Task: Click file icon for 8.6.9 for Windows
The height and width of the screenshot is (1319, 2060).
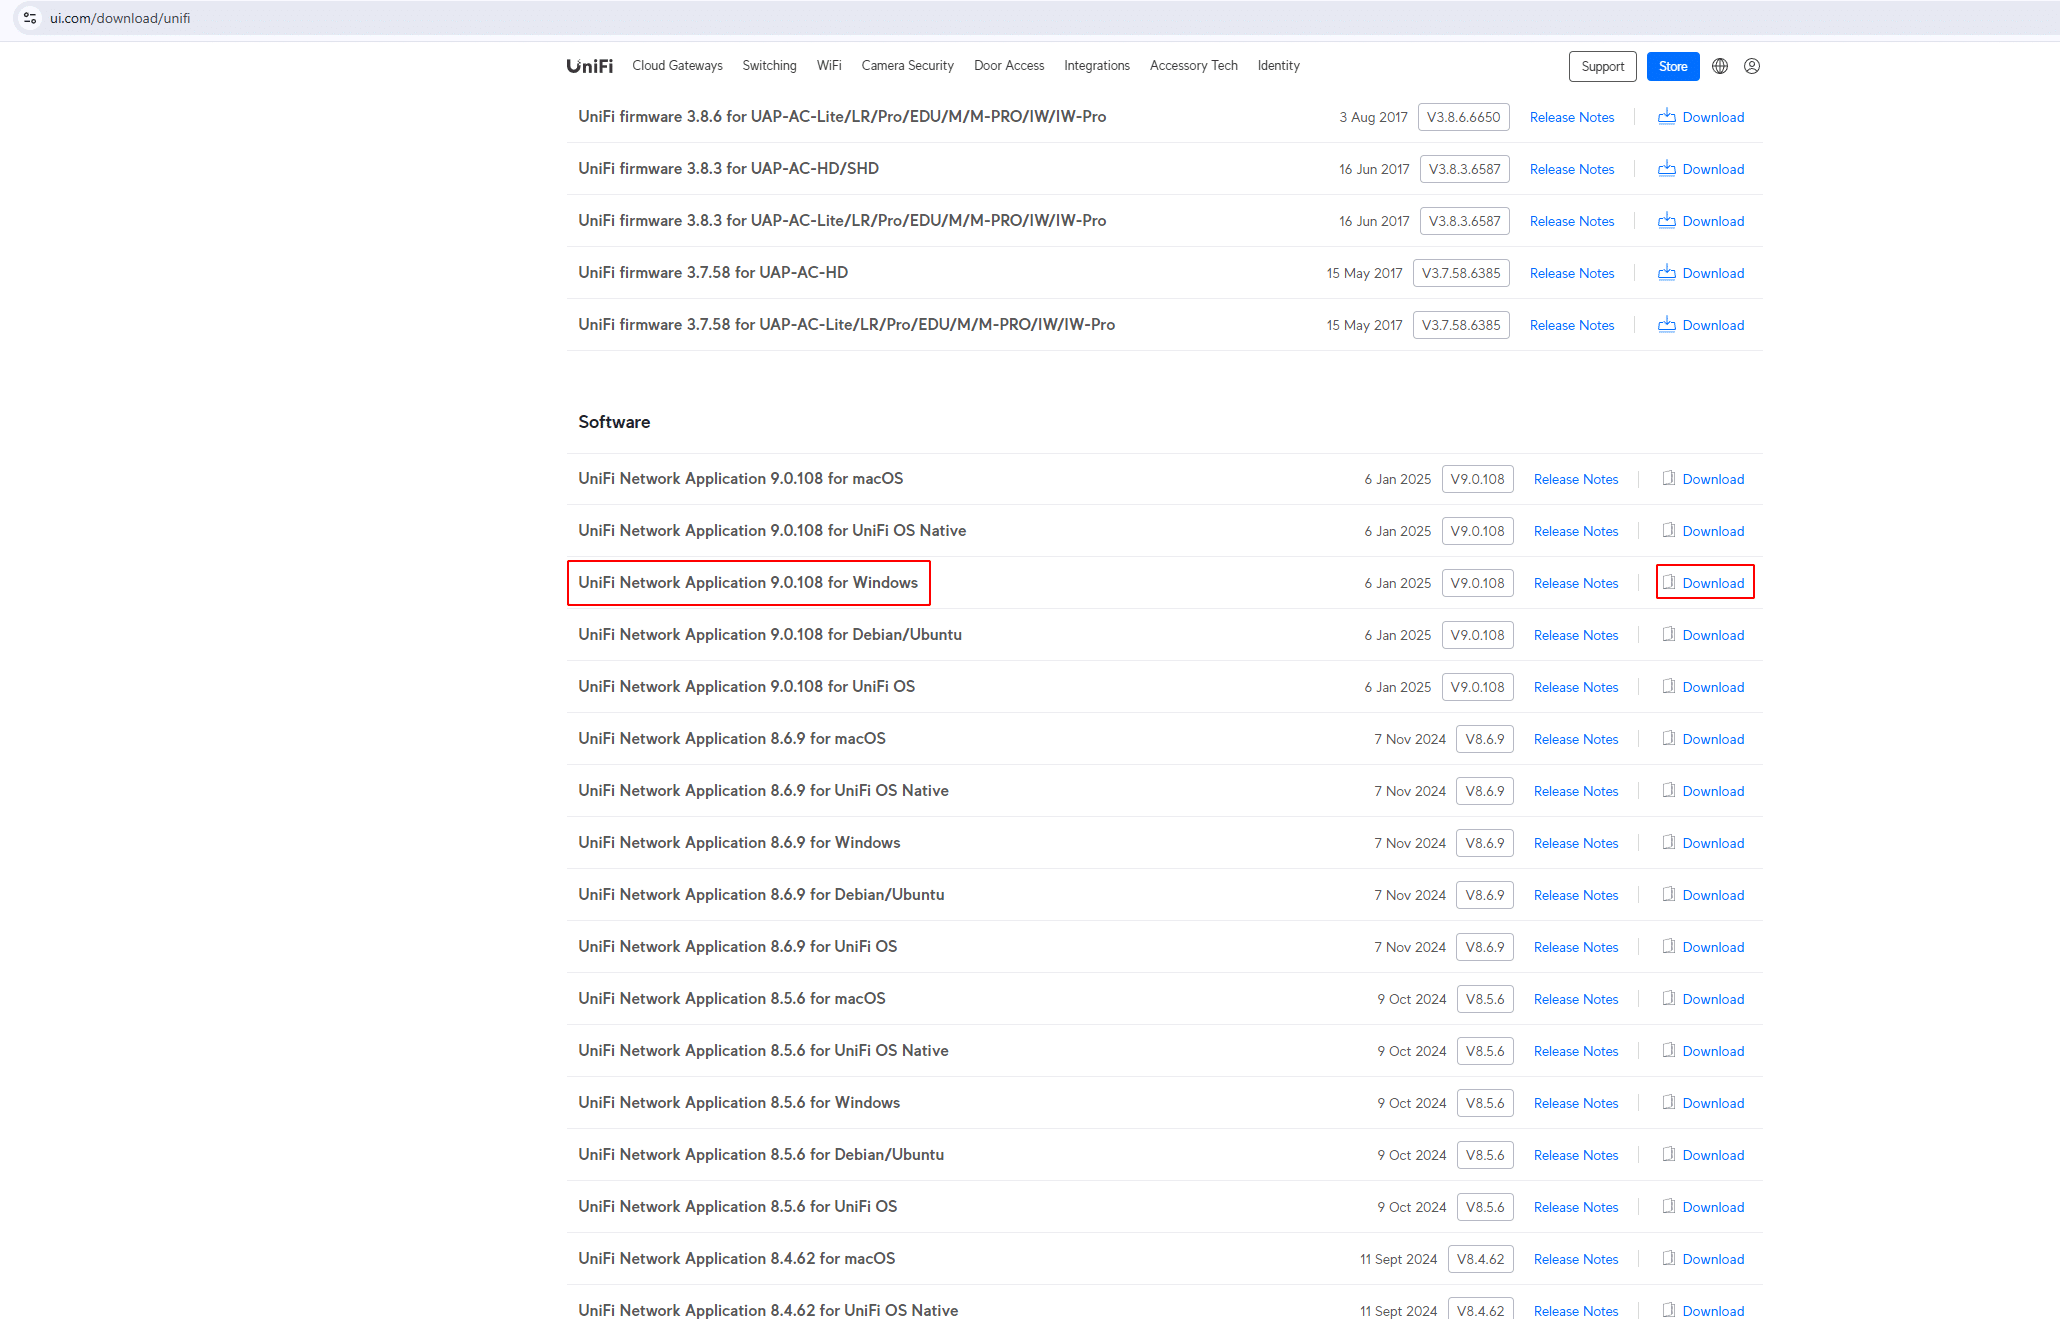Action: click(x=1669, y=843)
